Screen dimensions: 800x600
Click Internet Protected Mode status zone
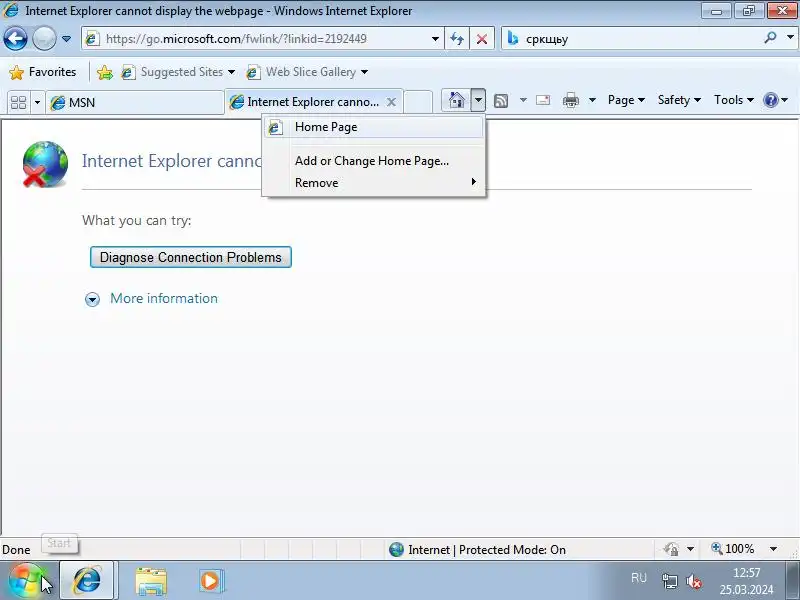coord(478,549)
